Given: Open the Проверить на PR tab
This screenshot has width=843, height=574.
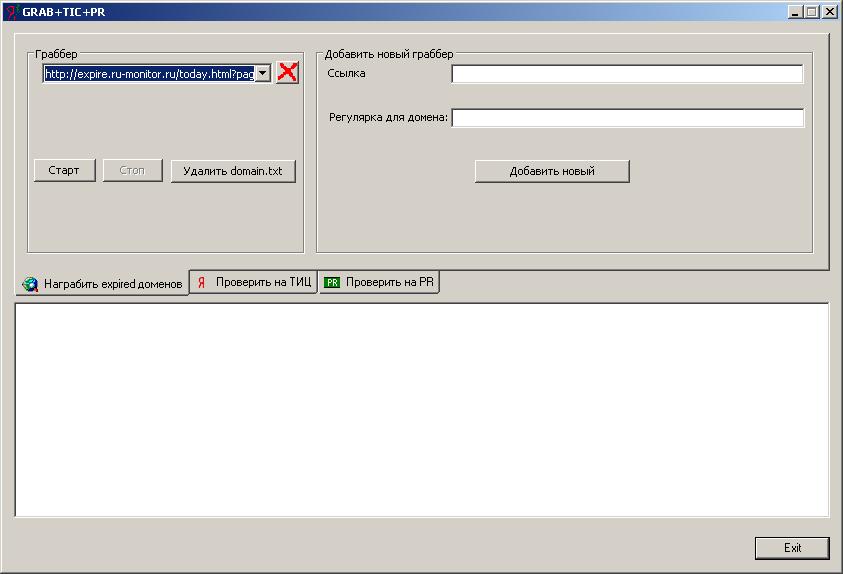Looking at the screenshot, I should tap(380, 282).
